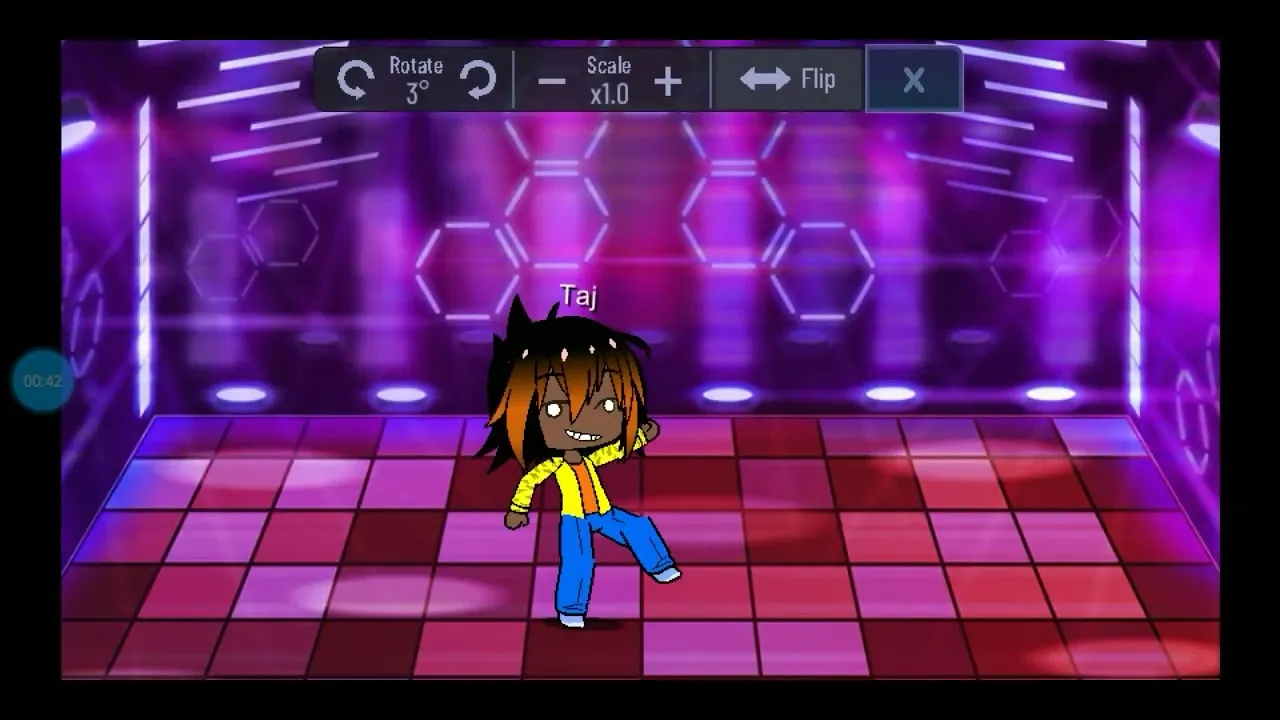Select the Rotate 3° value
Image resolution: width=1280 pixels, height=720 pixels.
(x=416, y=80)
